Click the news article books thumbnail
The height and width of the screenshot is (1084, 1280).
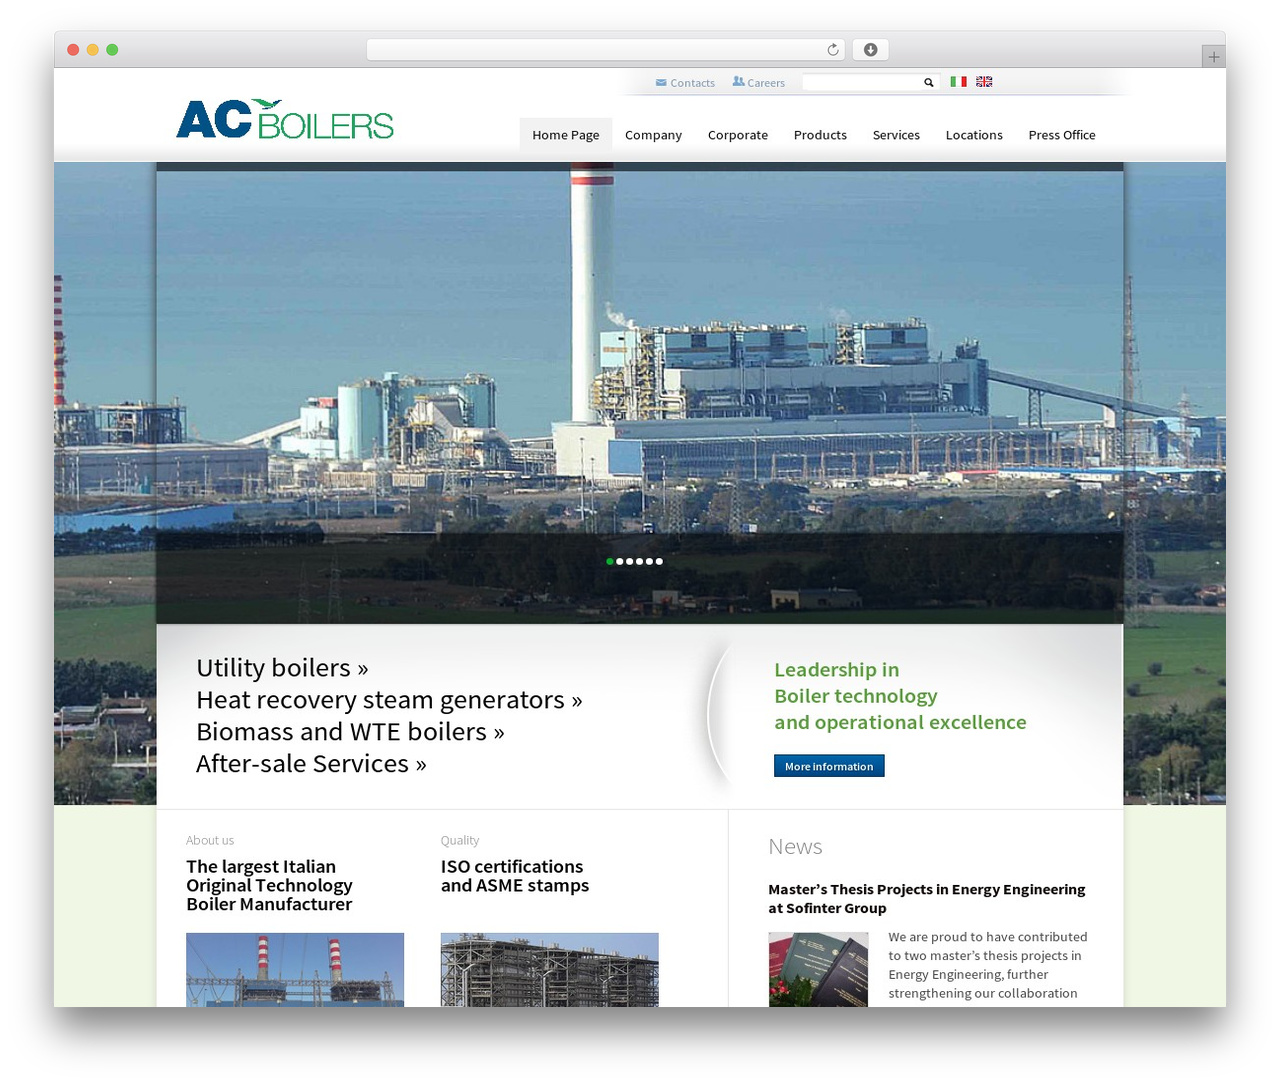(x=818, y=970)
